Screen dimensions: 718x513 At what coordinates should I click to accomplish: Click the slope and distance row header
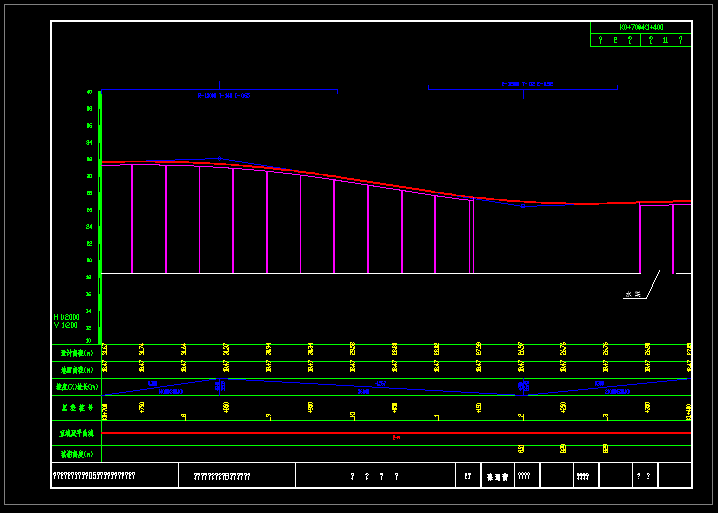[77, 387]
